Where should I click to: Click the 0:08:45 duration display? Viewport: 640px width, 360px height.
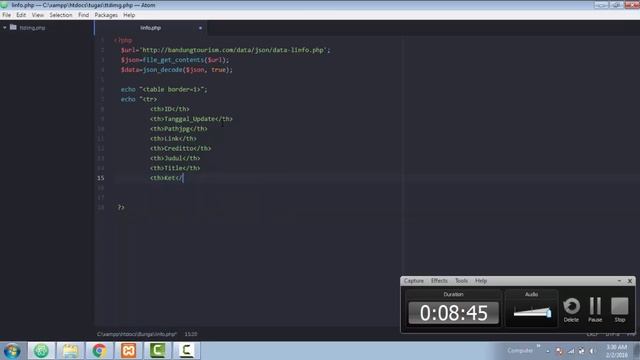pyautogui.click(x=453, y=313)
